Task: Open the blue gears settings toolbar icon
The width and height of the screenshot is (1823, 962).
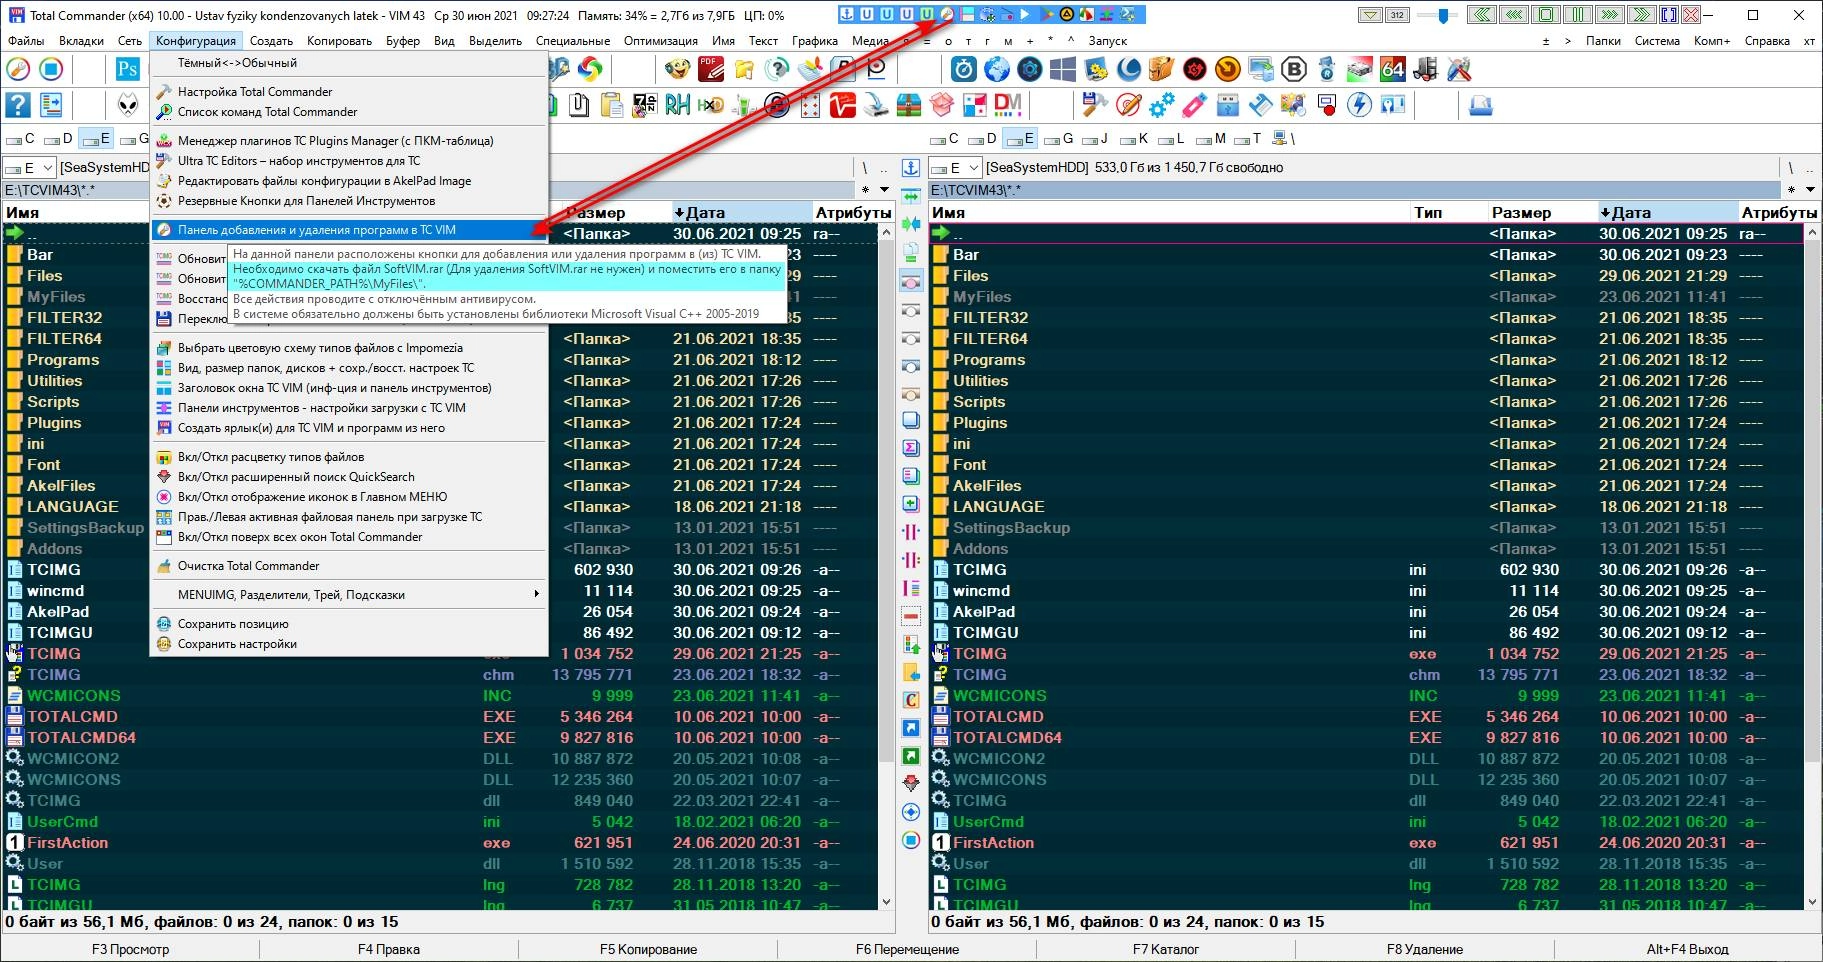Action: [1162, 105]
